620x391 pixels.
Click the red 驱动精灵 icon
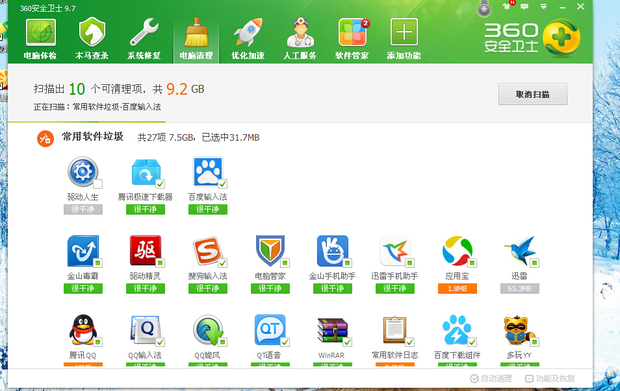[x=145, y=251]
